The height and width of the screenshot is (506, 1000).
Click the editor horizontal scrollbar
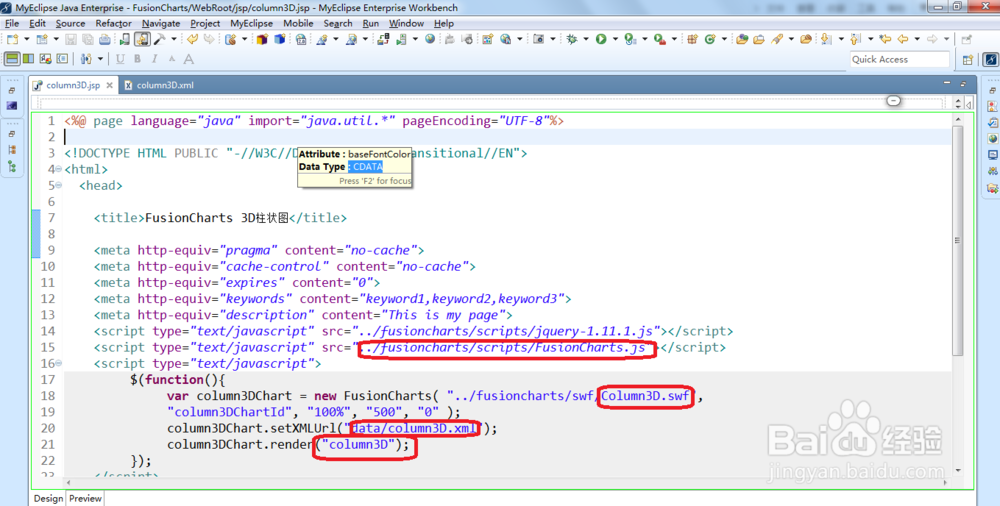tap(504, 482)
